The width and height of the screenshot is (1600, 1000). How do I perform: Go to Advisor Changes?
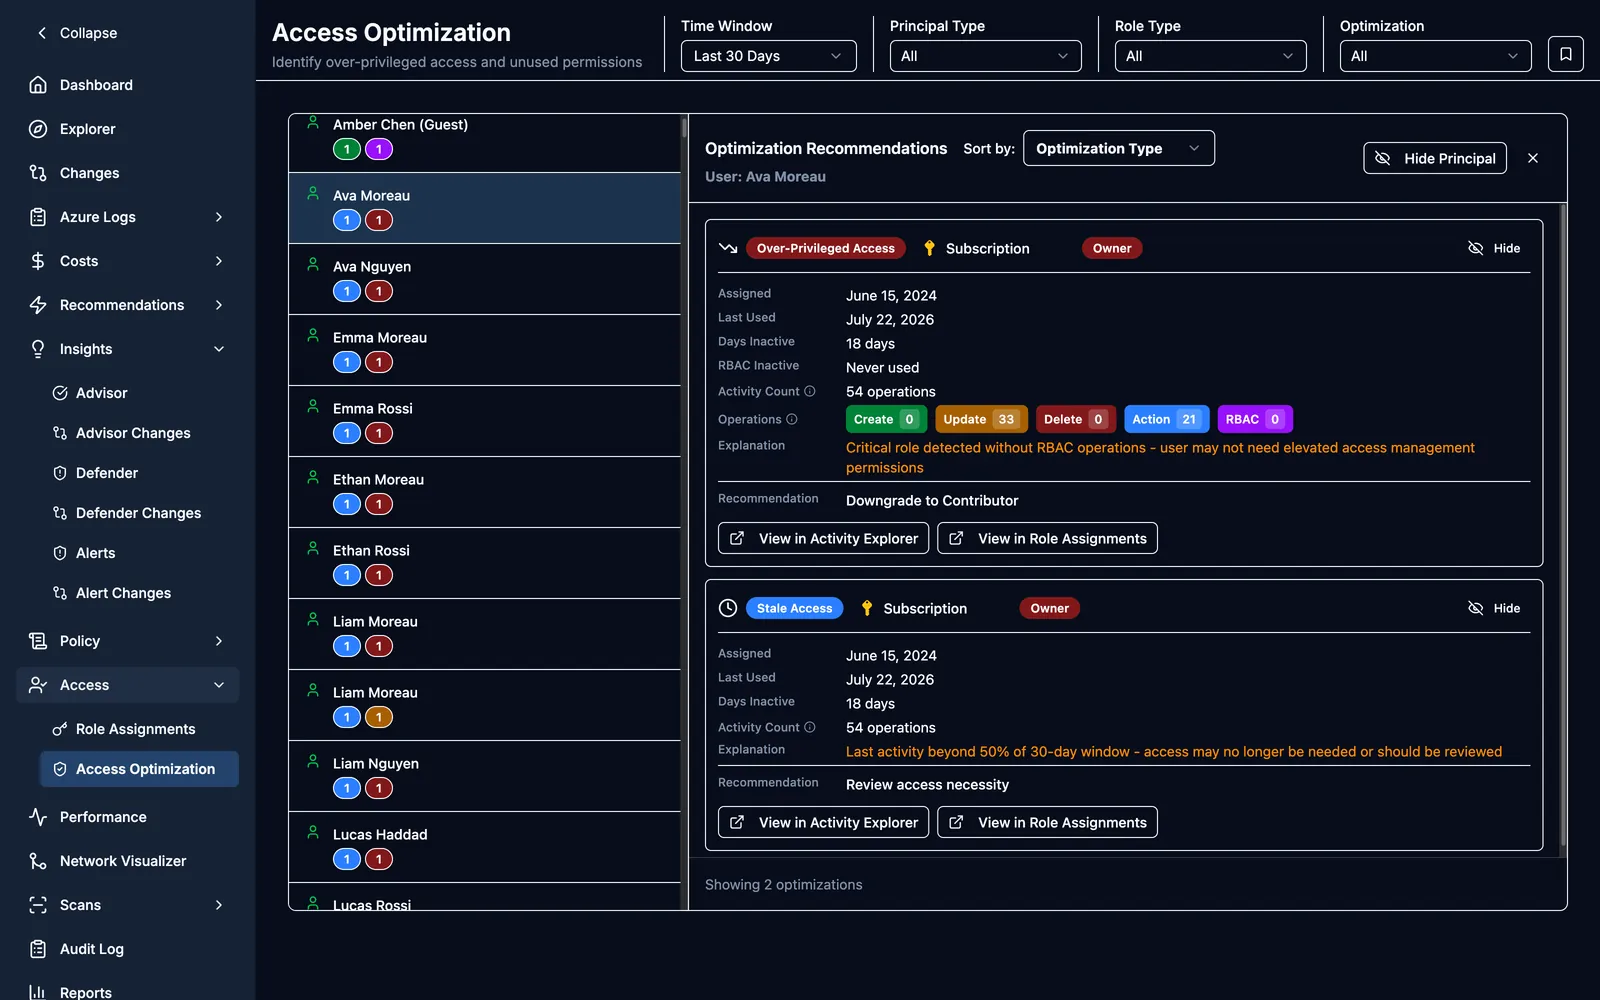[x=139, y=433]
